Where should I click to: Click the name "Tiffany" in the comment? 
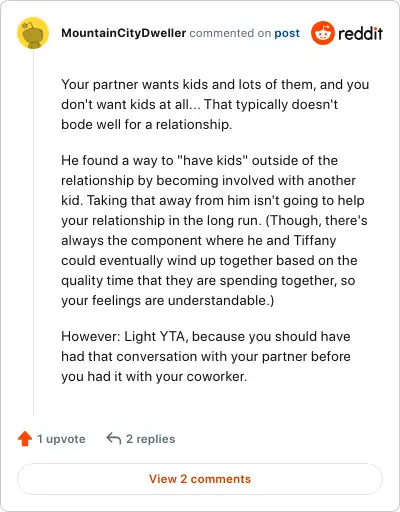tap(315, 240)
